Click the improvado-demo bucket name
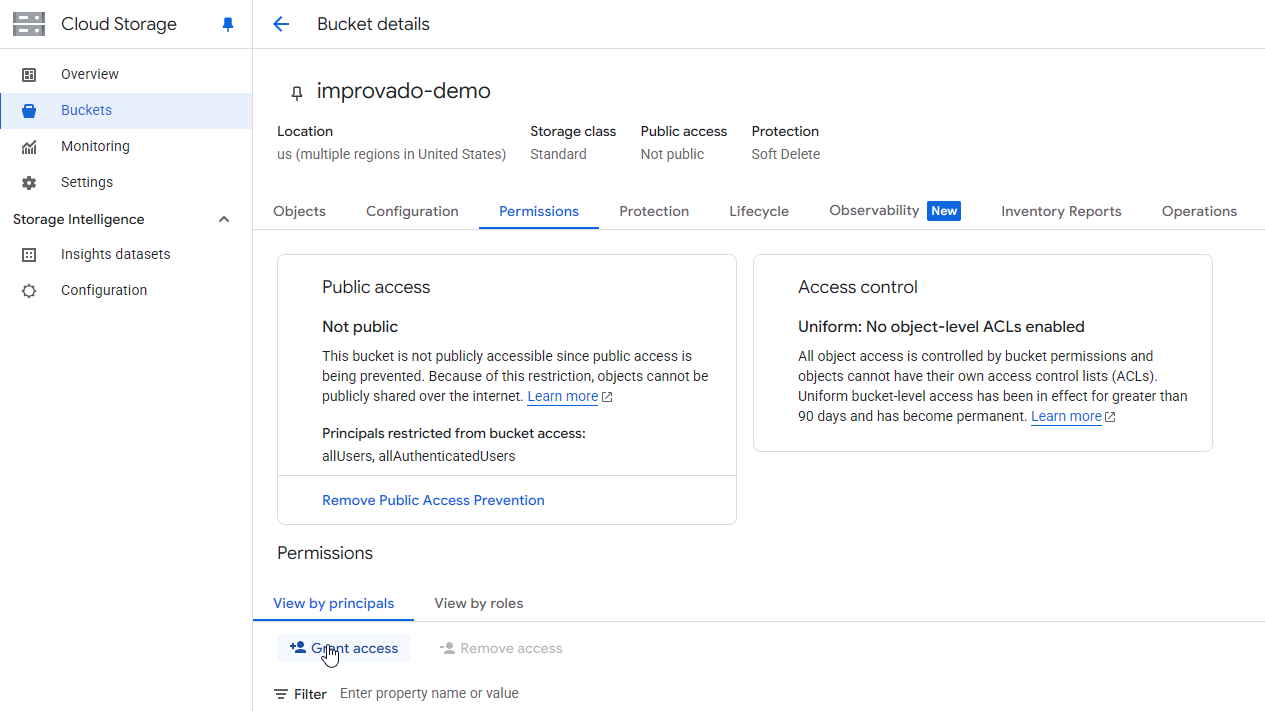The width and height of the screenshot is (1265, 711). (404, 91)
